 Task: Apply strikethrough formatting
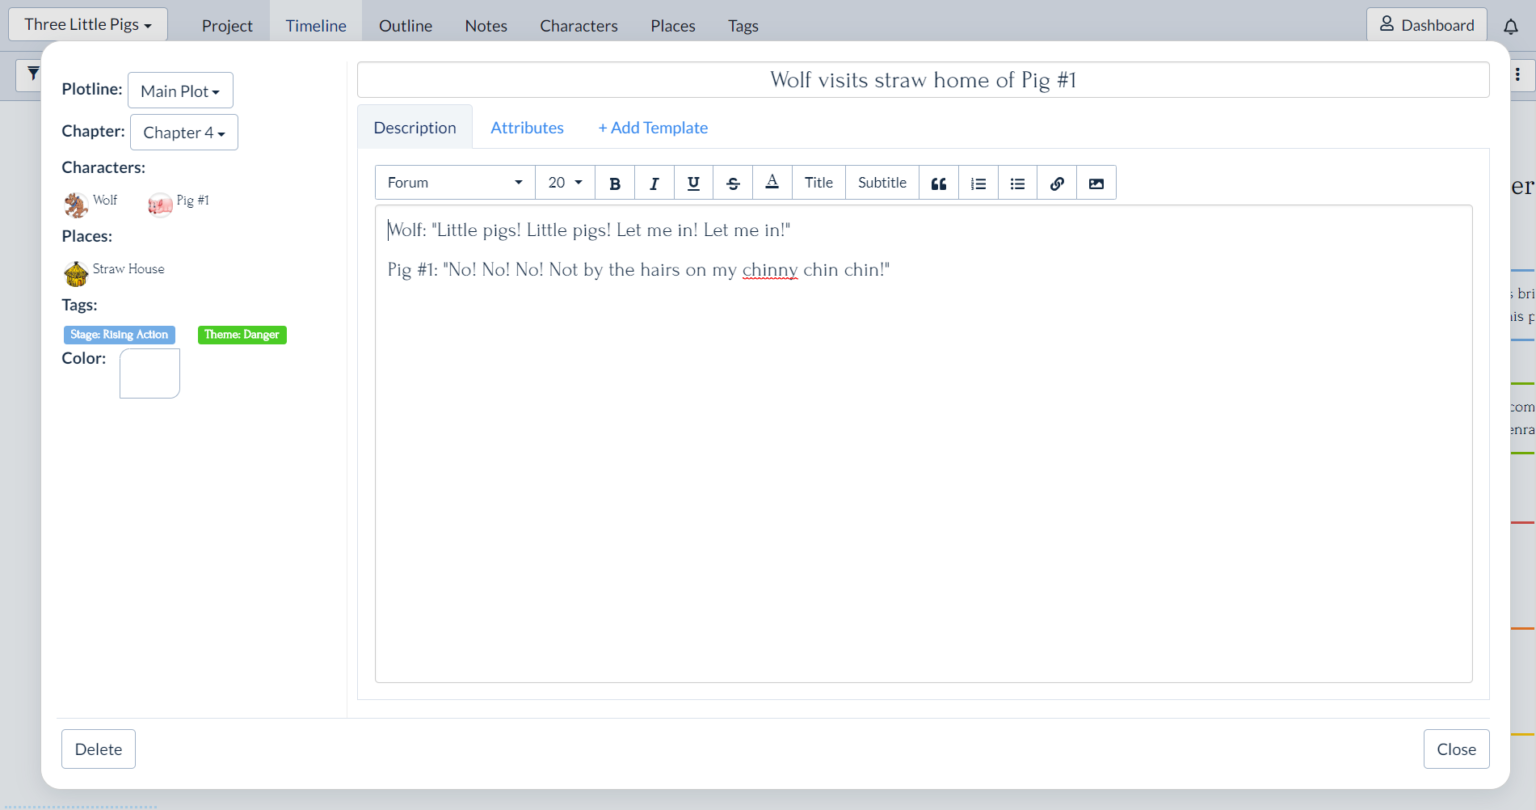[x=733, y=183]
